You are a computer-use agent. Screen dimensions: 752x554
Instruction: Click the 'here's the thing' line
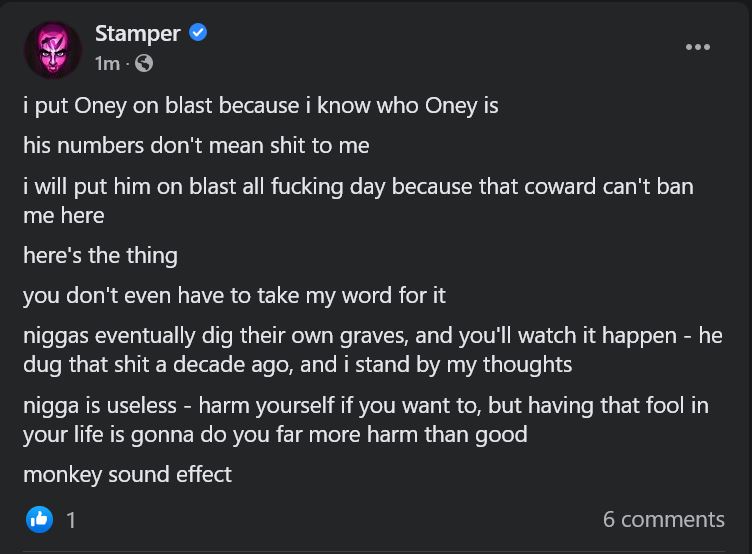(100, 255)
